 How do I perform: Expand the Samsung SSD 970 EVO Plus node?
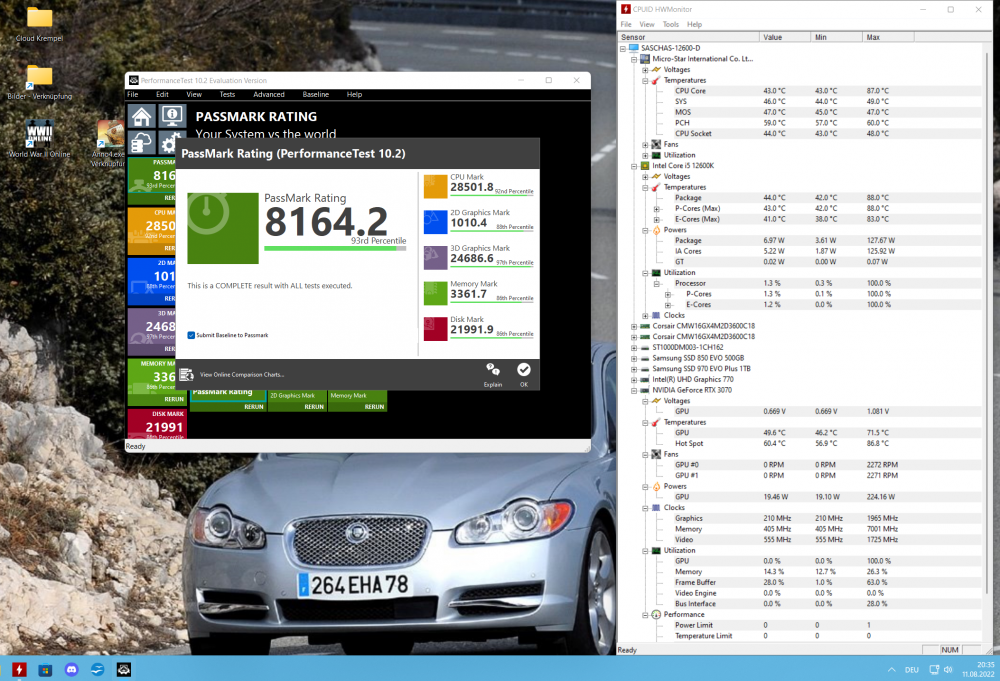point(634,369)
